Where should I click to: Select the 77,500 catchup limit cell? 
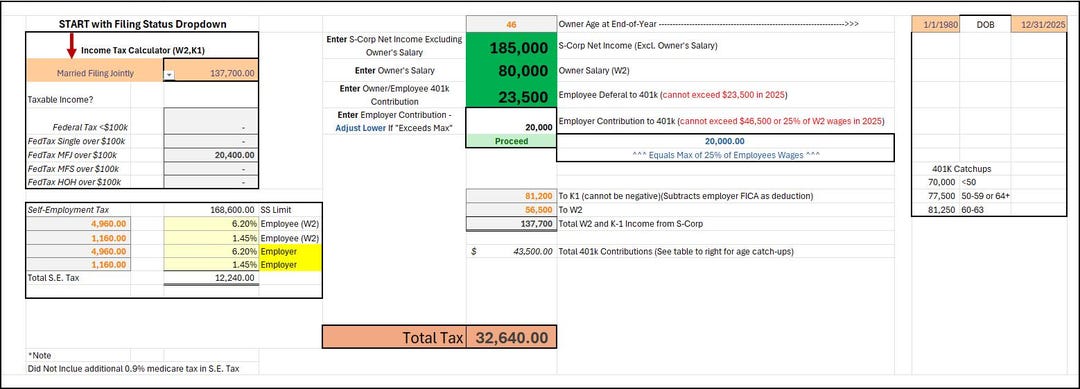(935, 196)
